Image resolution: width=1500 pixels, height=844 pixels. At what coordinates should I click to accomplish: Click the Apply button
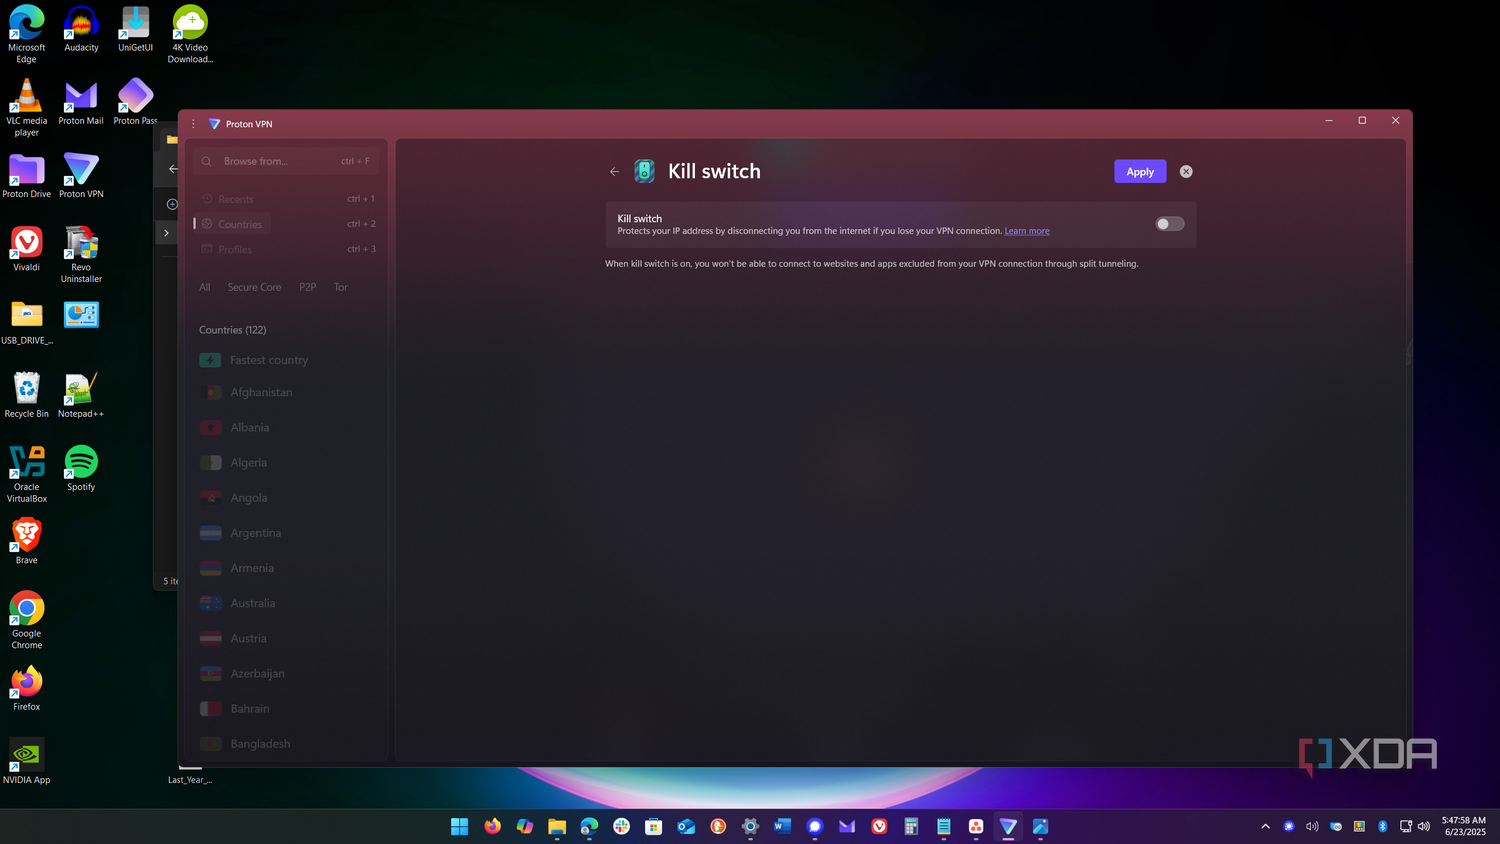1140,172
